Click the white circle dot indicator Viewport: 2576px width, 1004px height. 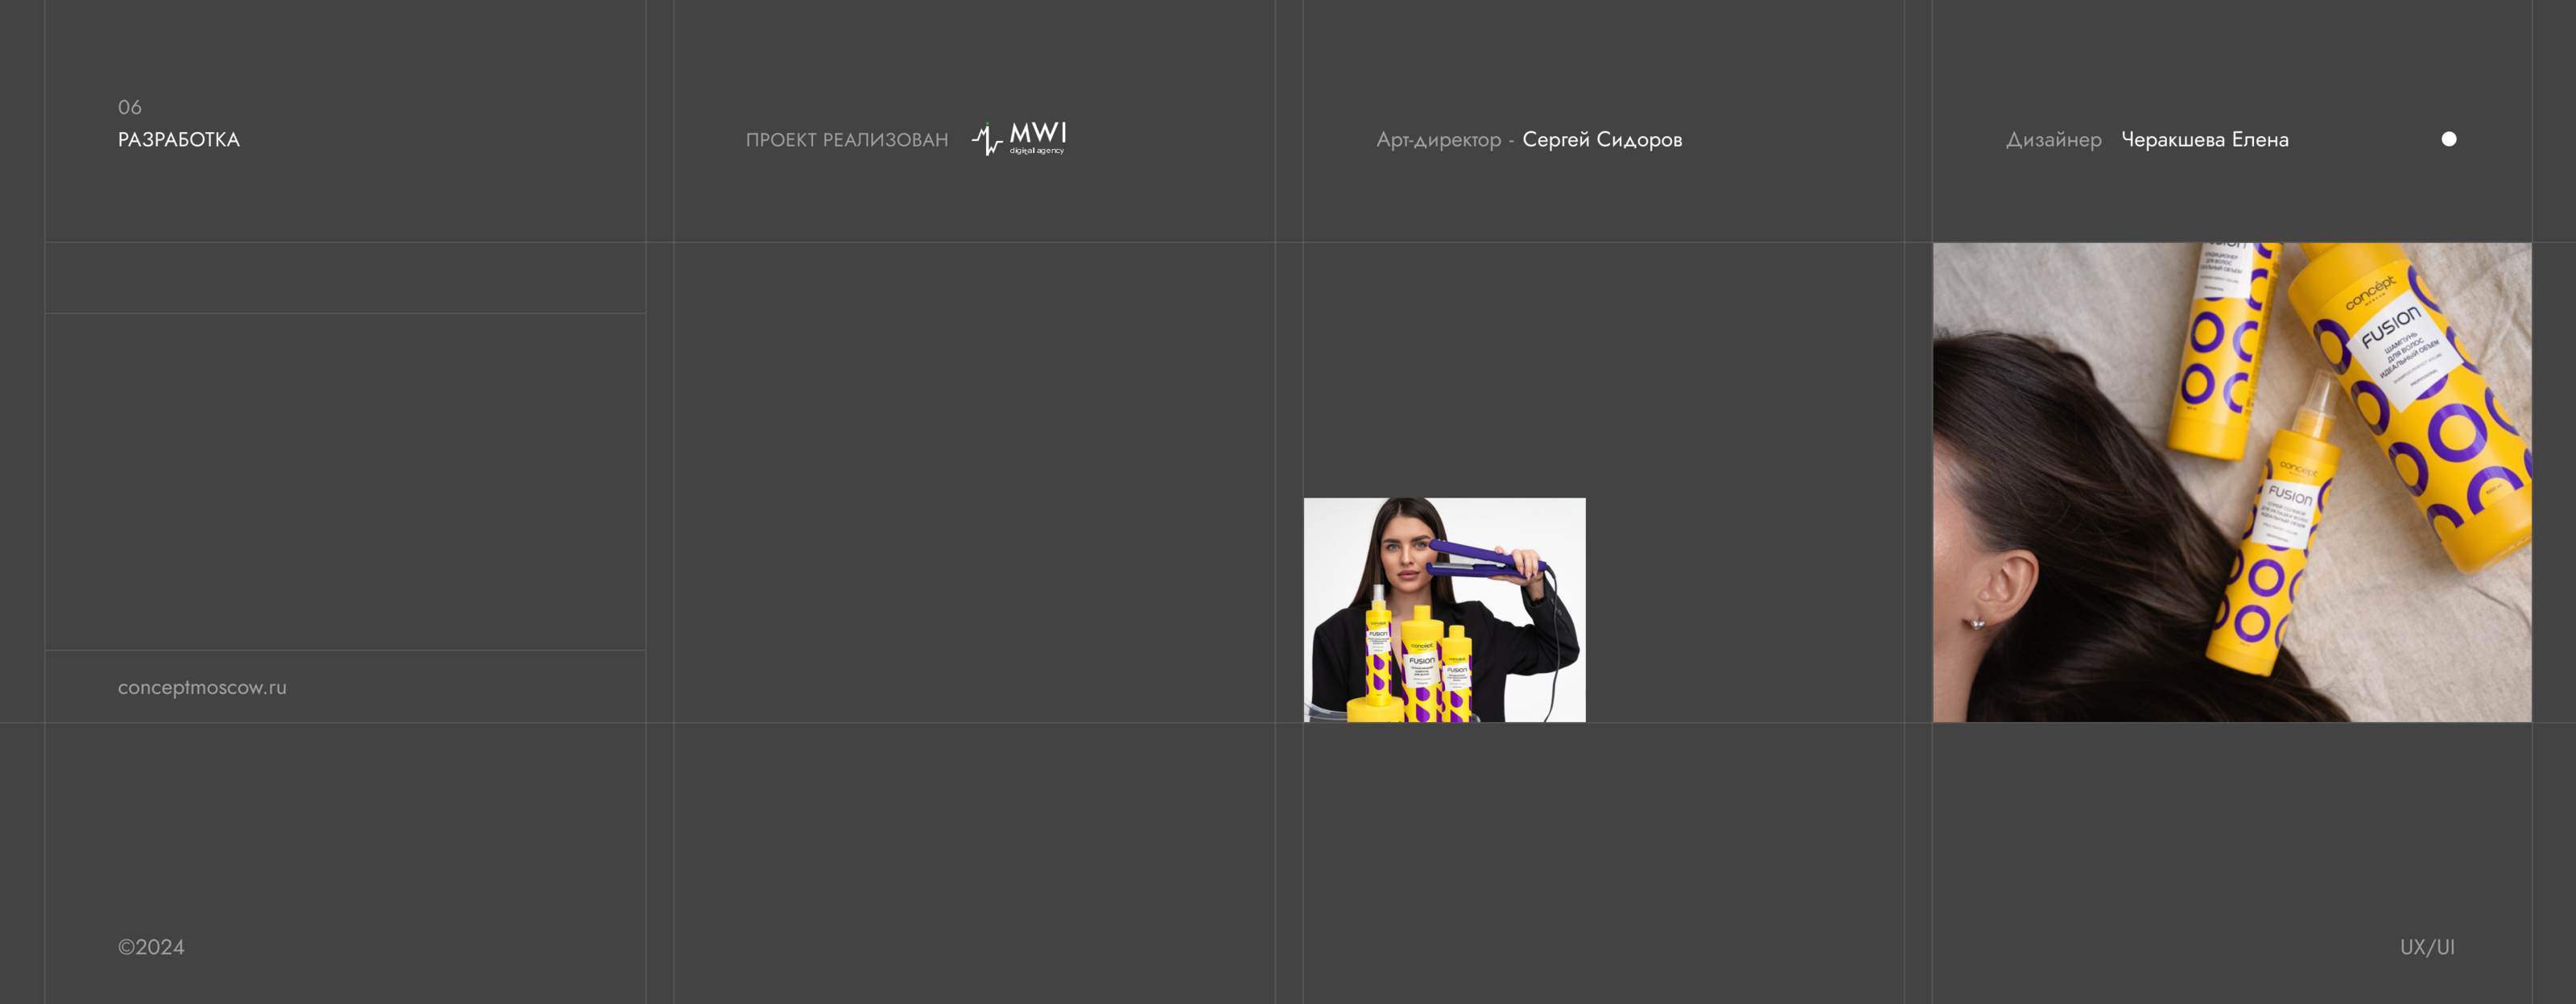coord(2448,139)
